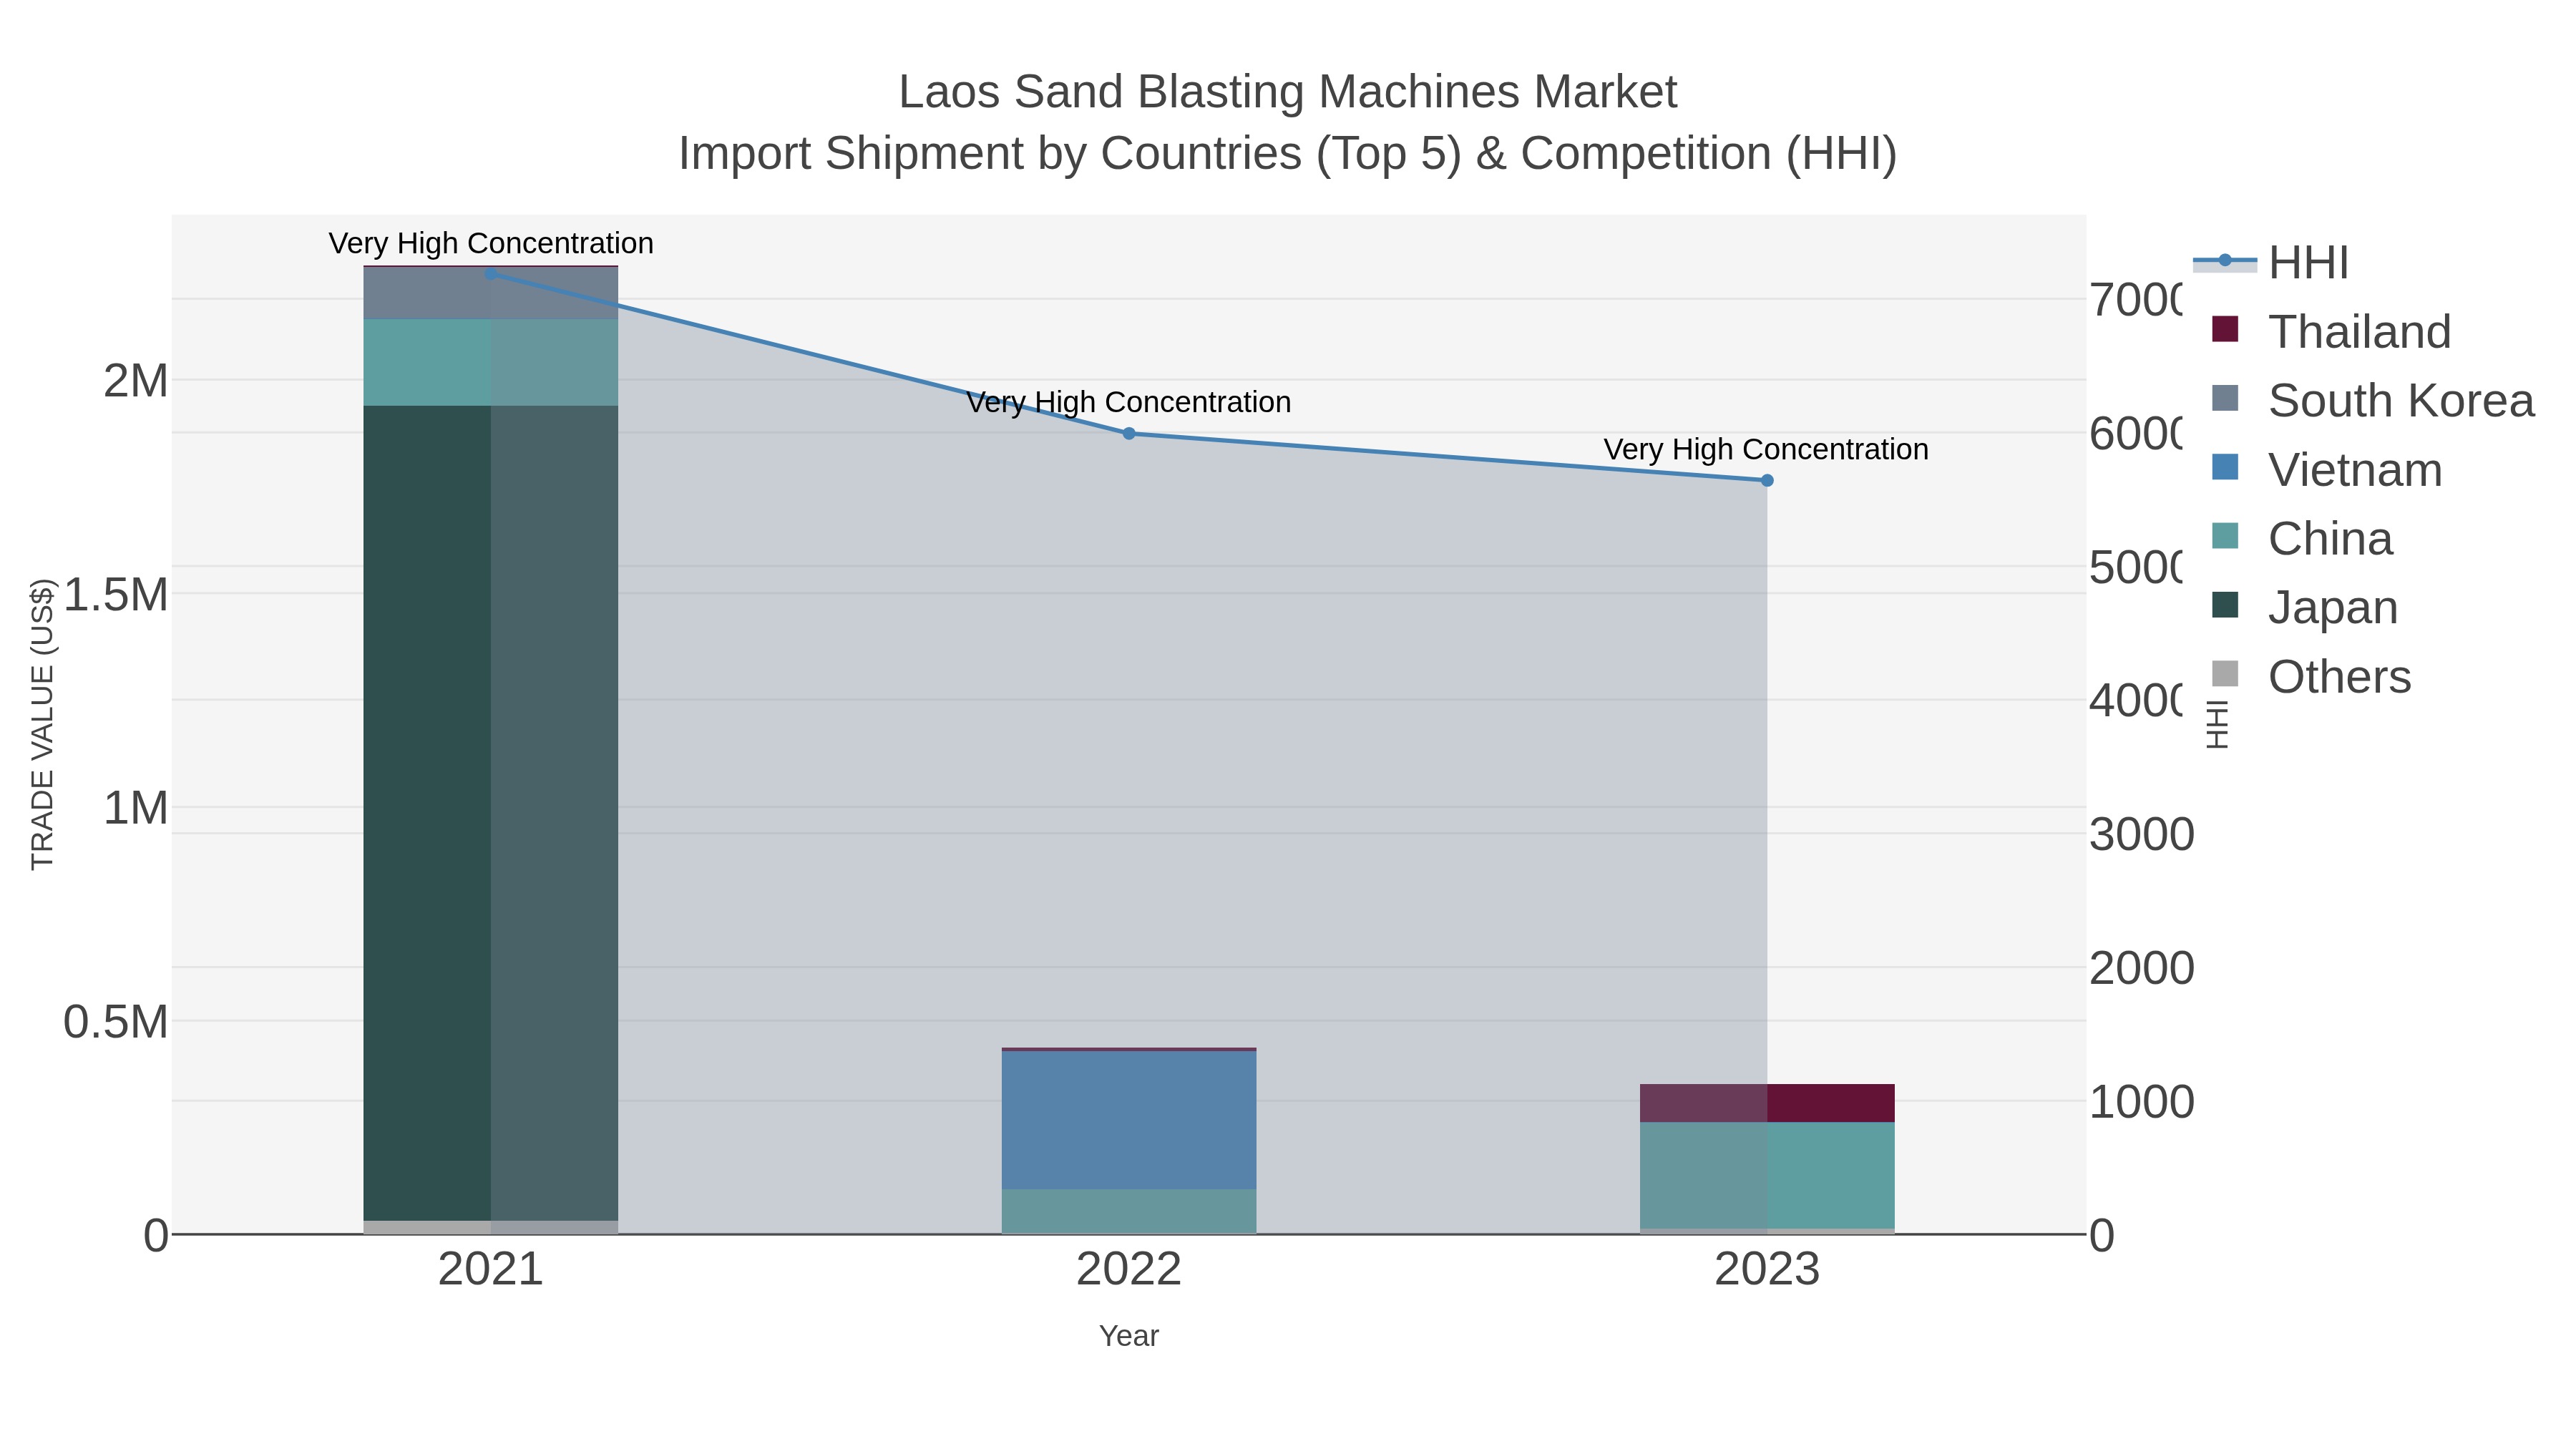2576x1449 pixels.
Task: Click the 1M tick on trade value axis
Action: (136, 808)
